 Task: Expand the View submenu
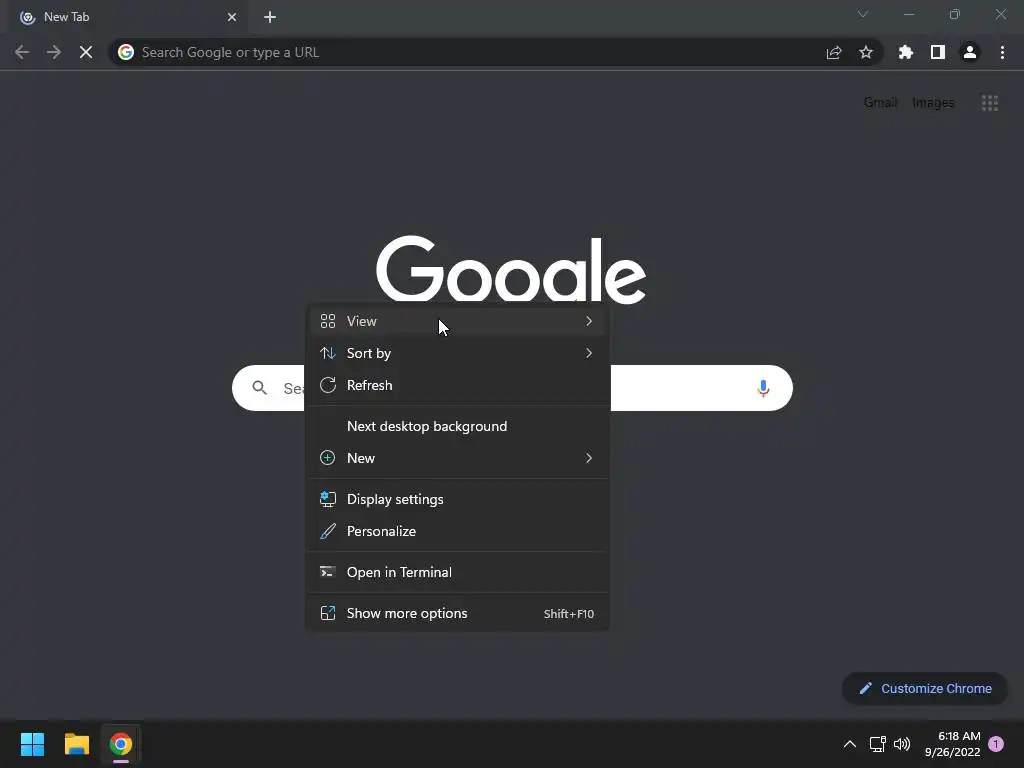point(457,321)
